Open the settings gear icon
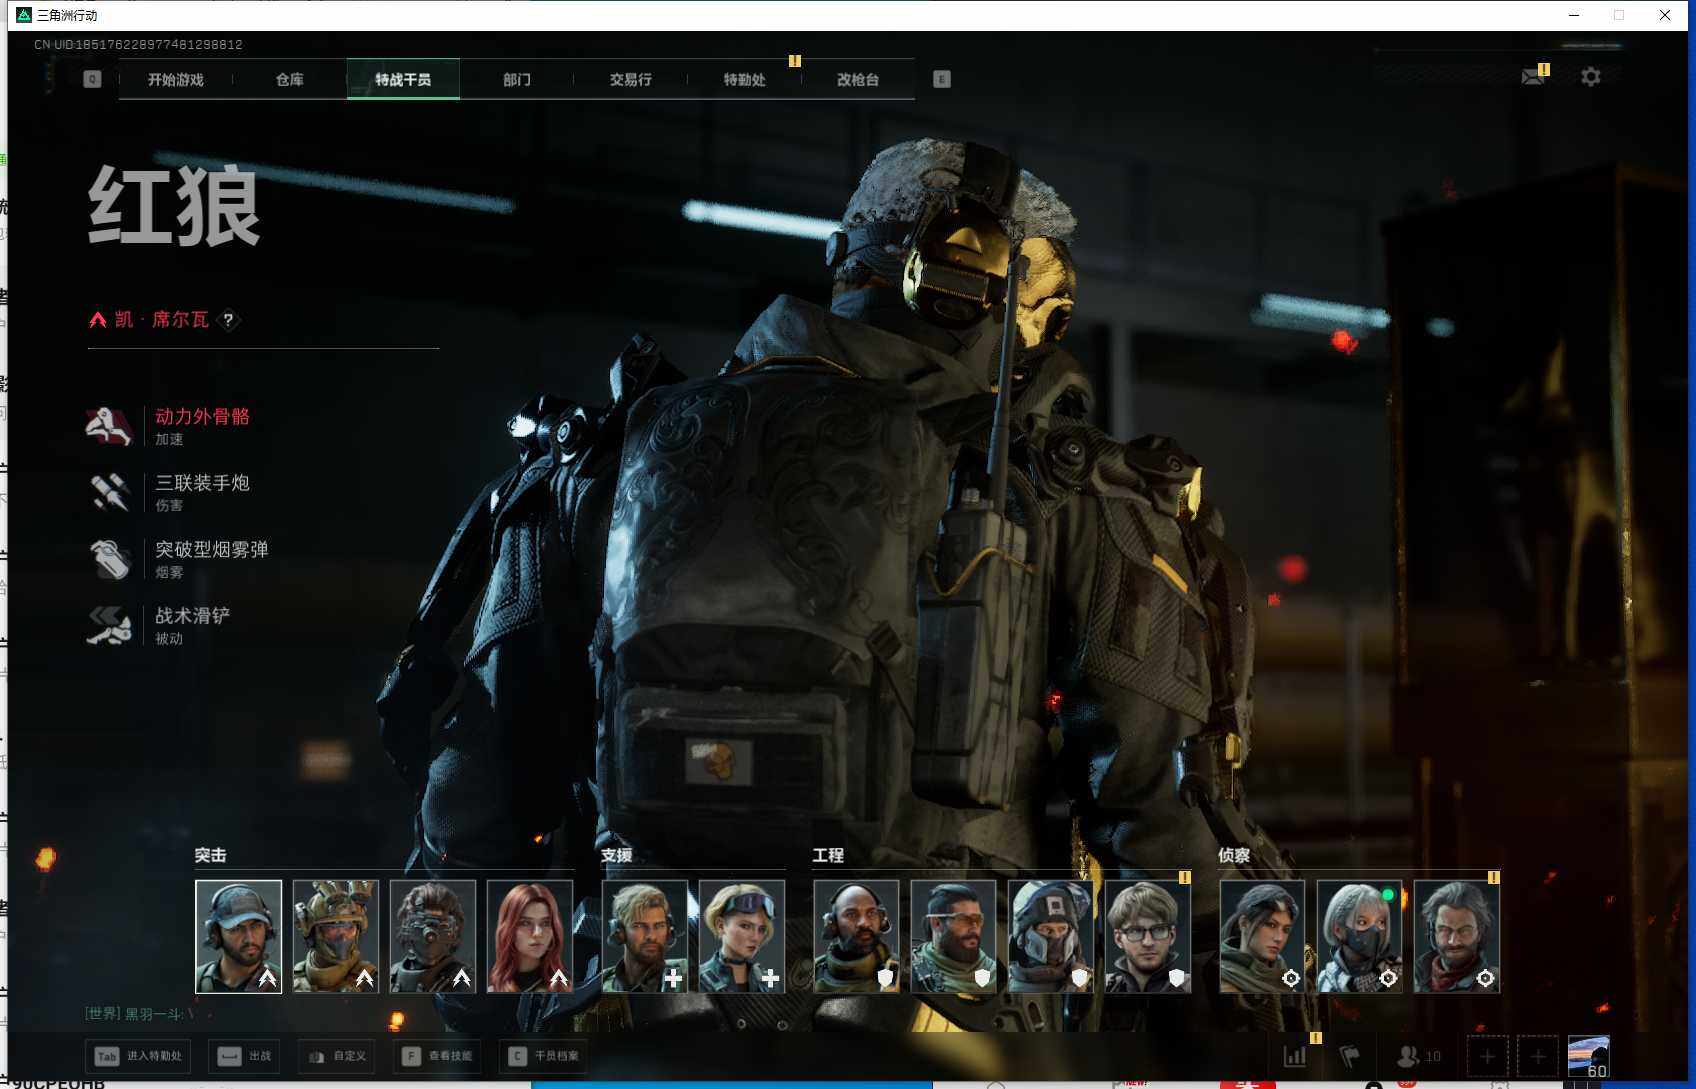 point(1590,77)
